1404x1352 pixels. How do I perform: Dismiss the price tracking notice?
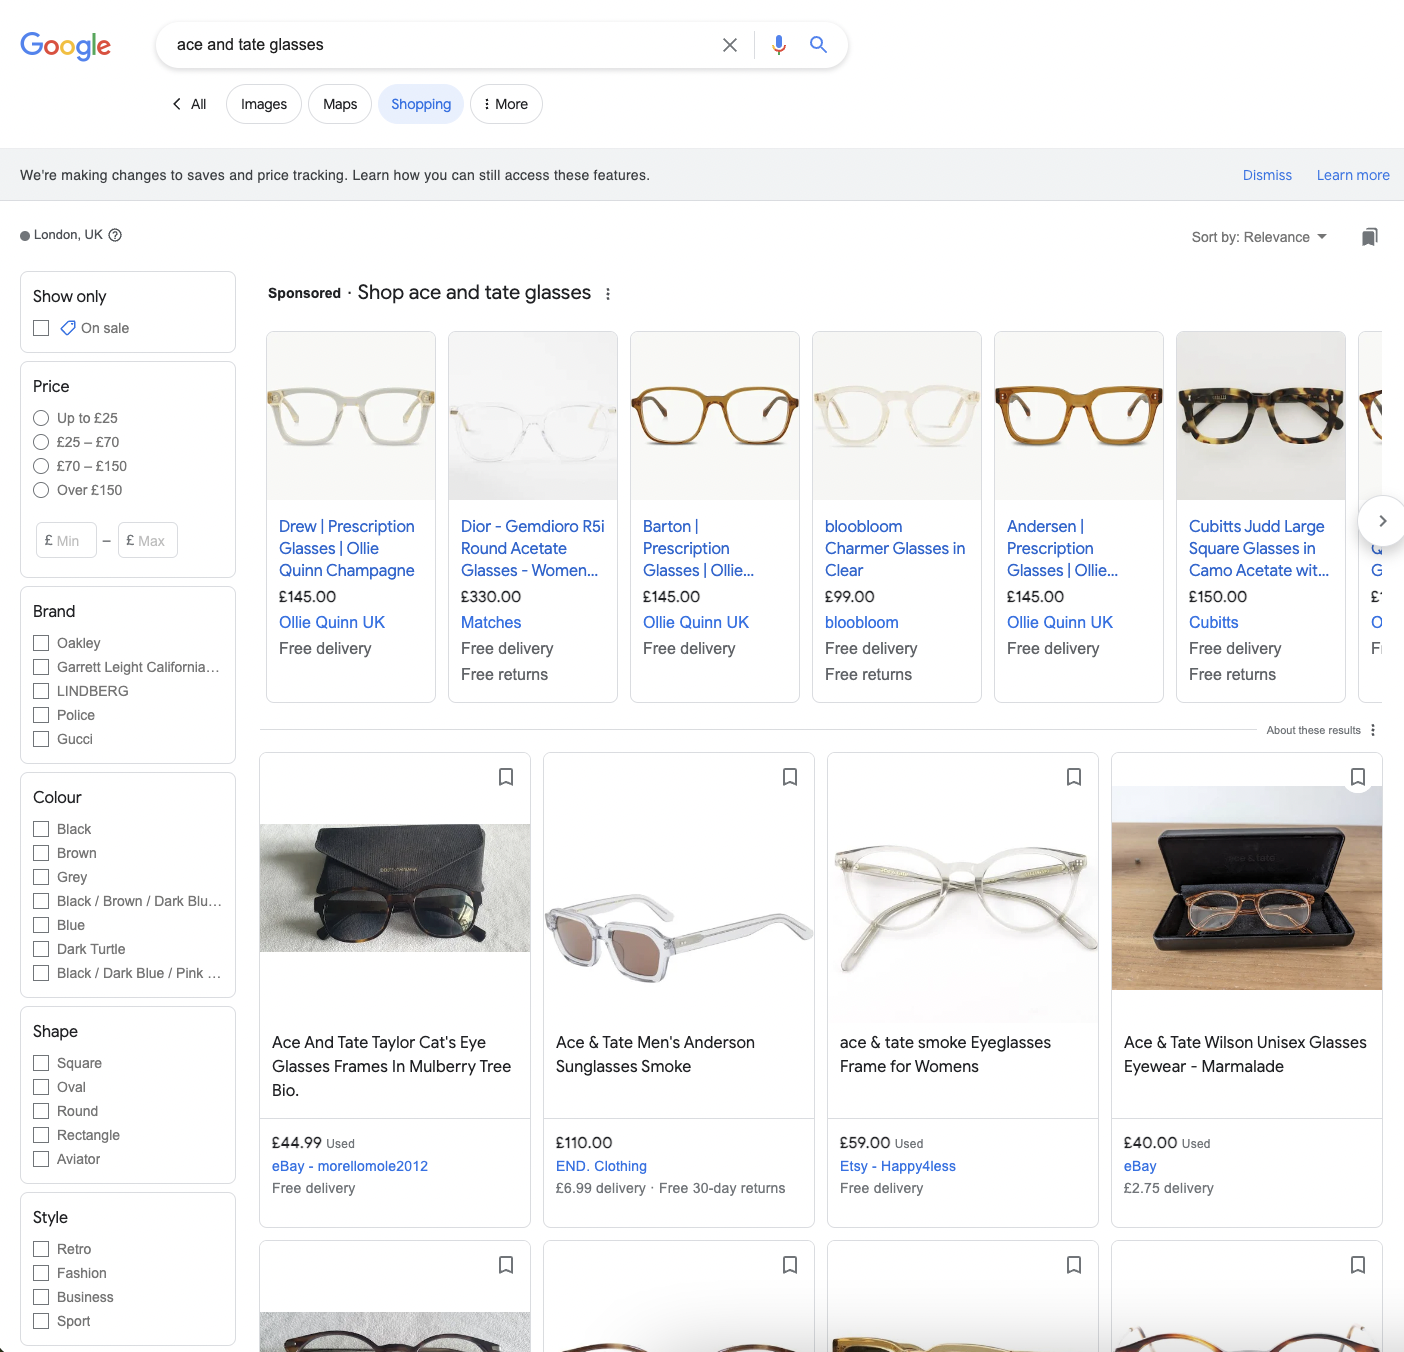click(1267, 175)
